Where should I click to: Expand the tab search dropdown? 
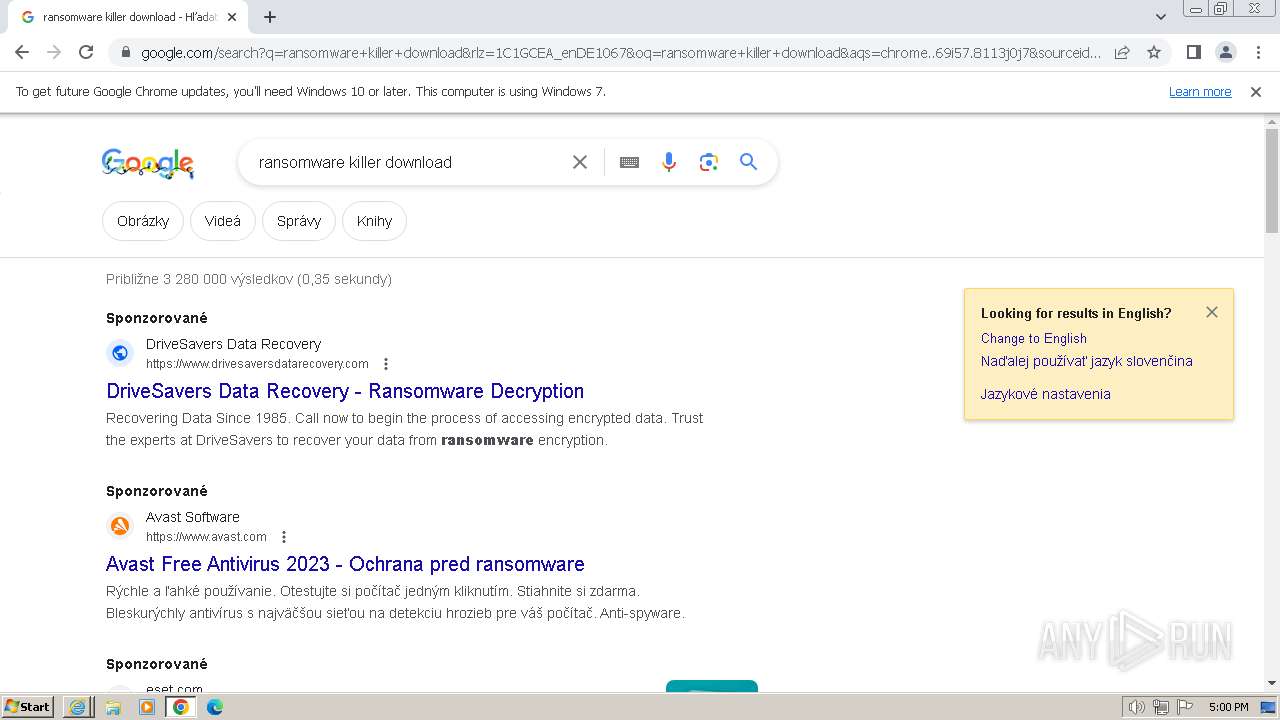1160,17
